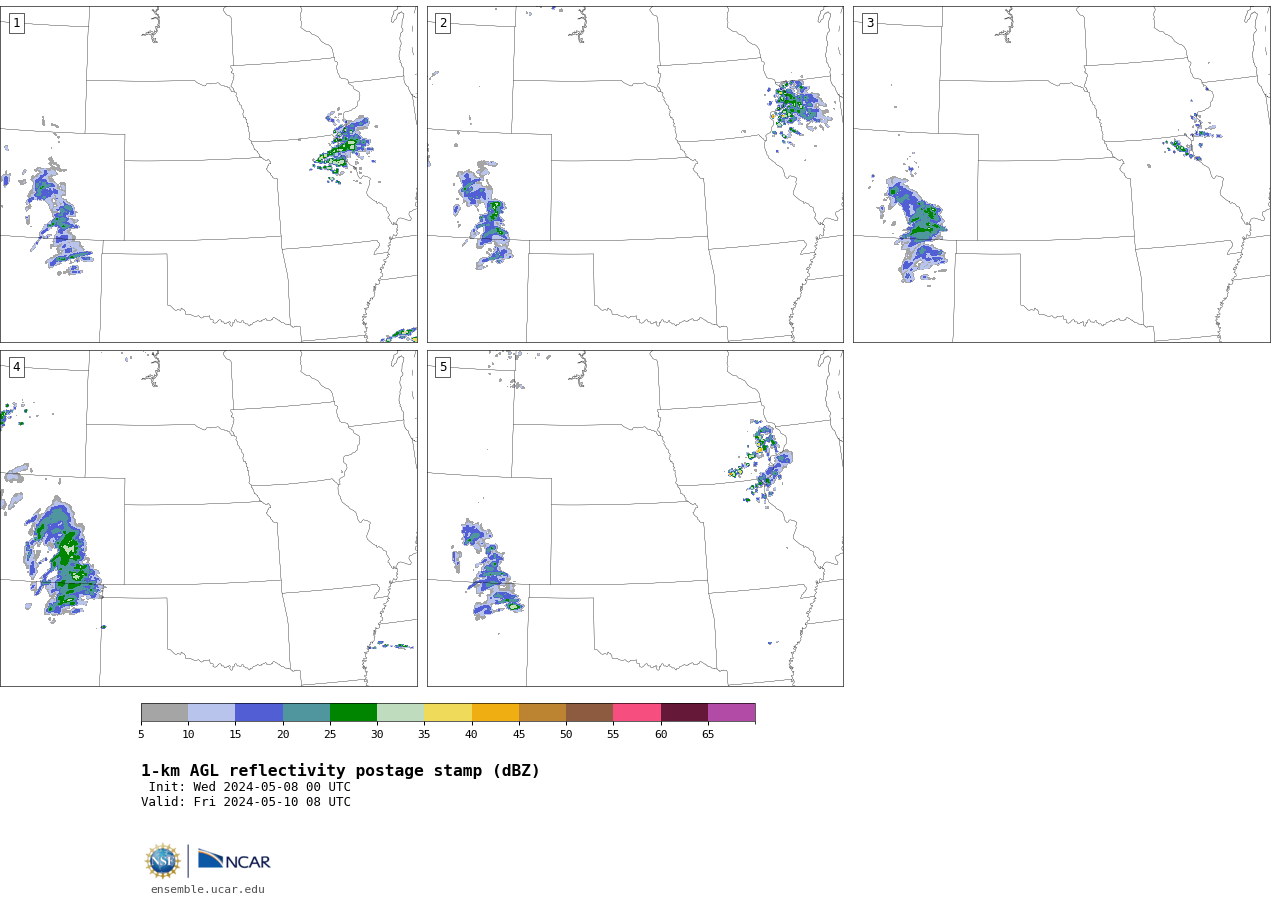Screen dimensions: 1280x901
Task: Click the panel number label 1
Action: (x=16, y=23)
